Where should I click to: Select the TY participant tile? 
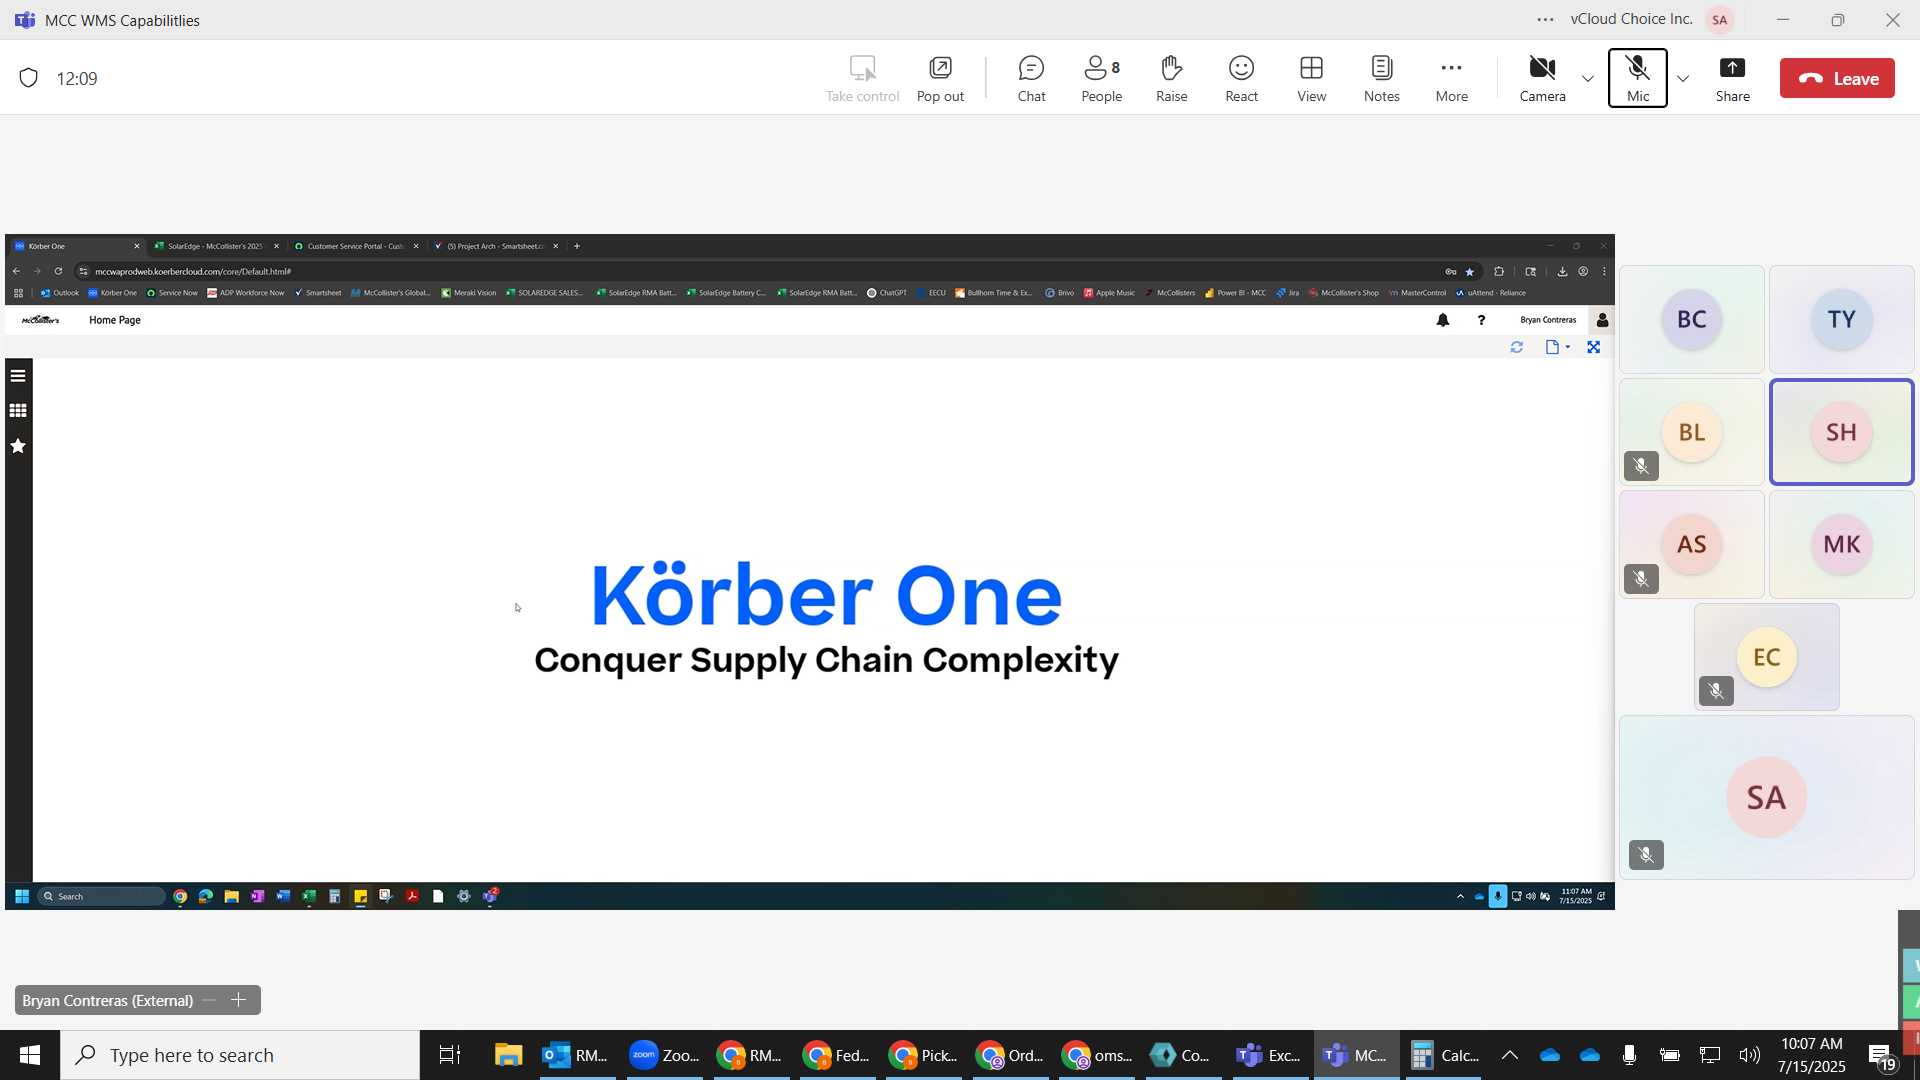pos(1841,320)
